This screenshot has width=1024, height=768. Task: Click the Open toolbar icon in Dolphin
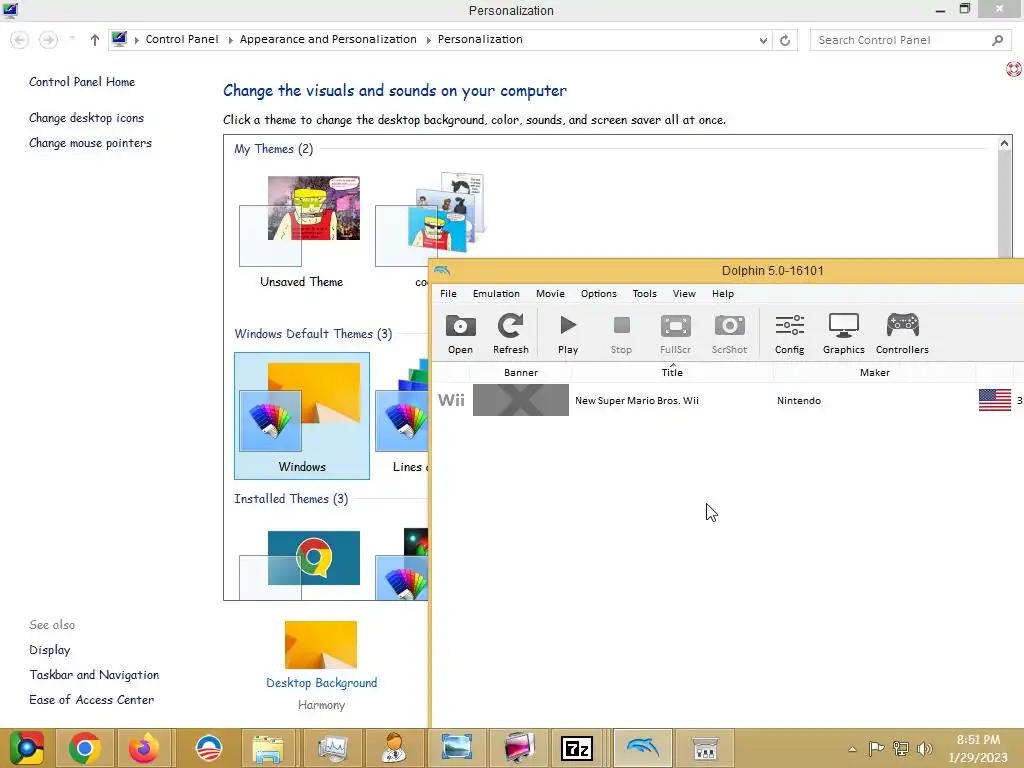460,334
